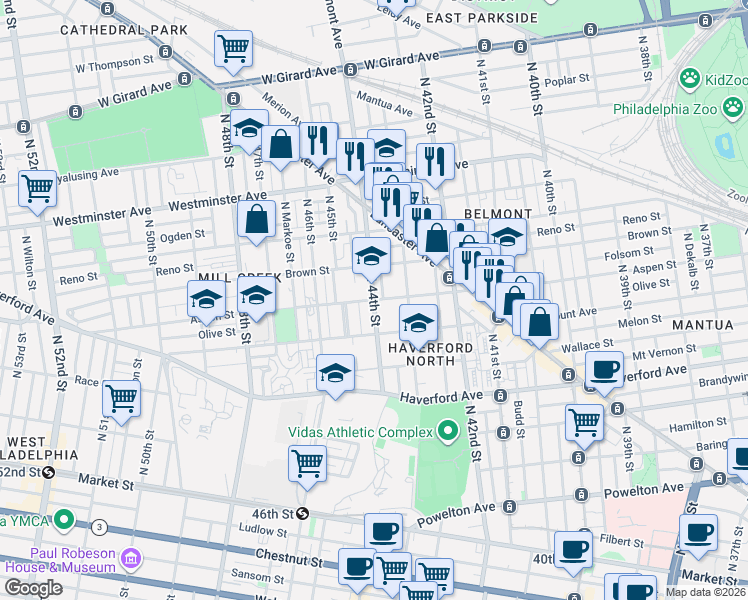
Task: Select the 52nd St subway station icon
Action: coord(48,472)
